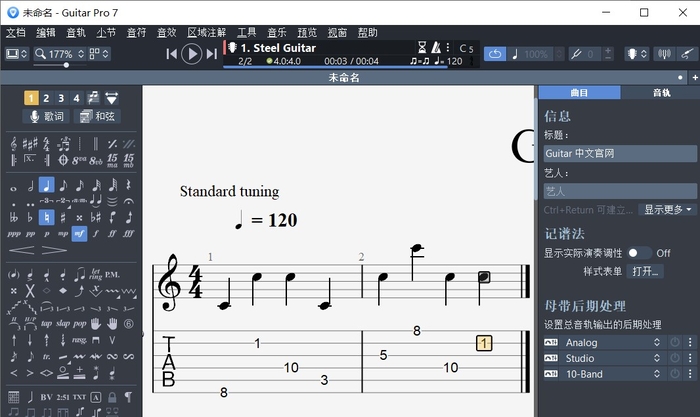The height and width of the screenshot is (417, 700).
Task: Expand the 显示更多 dropdown
Action: (x=668, y=210)
